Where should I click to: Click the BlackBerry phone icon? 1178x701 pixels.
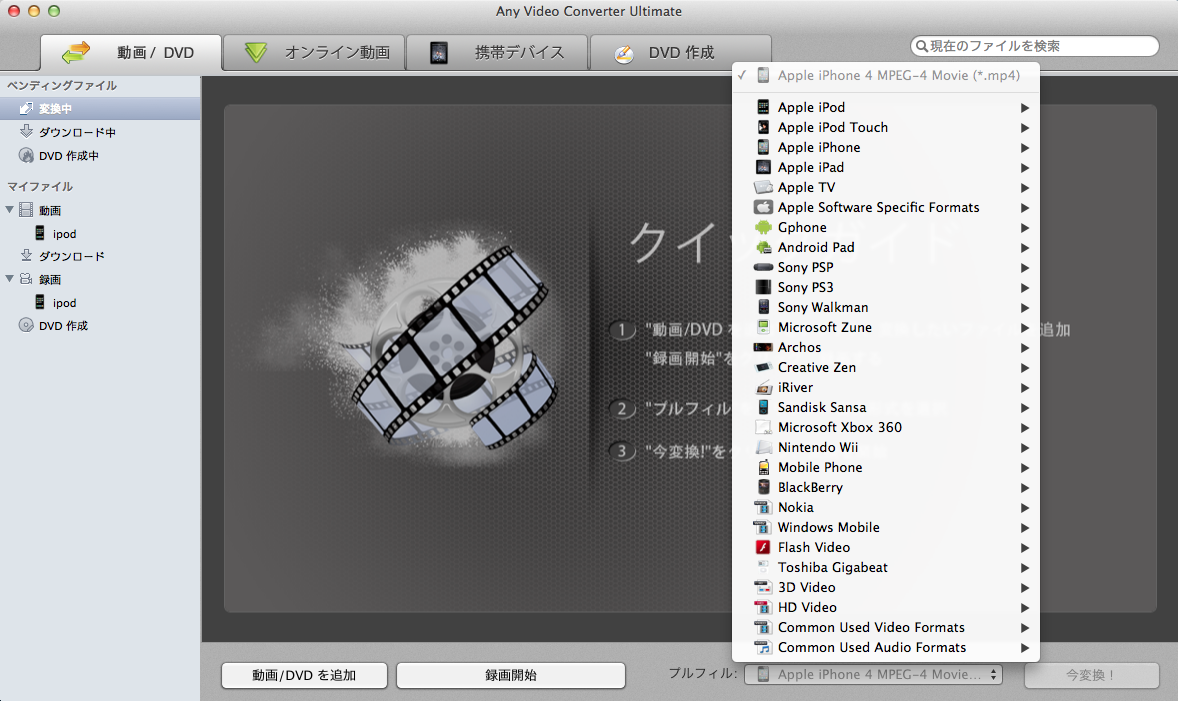tap(763, 487)
